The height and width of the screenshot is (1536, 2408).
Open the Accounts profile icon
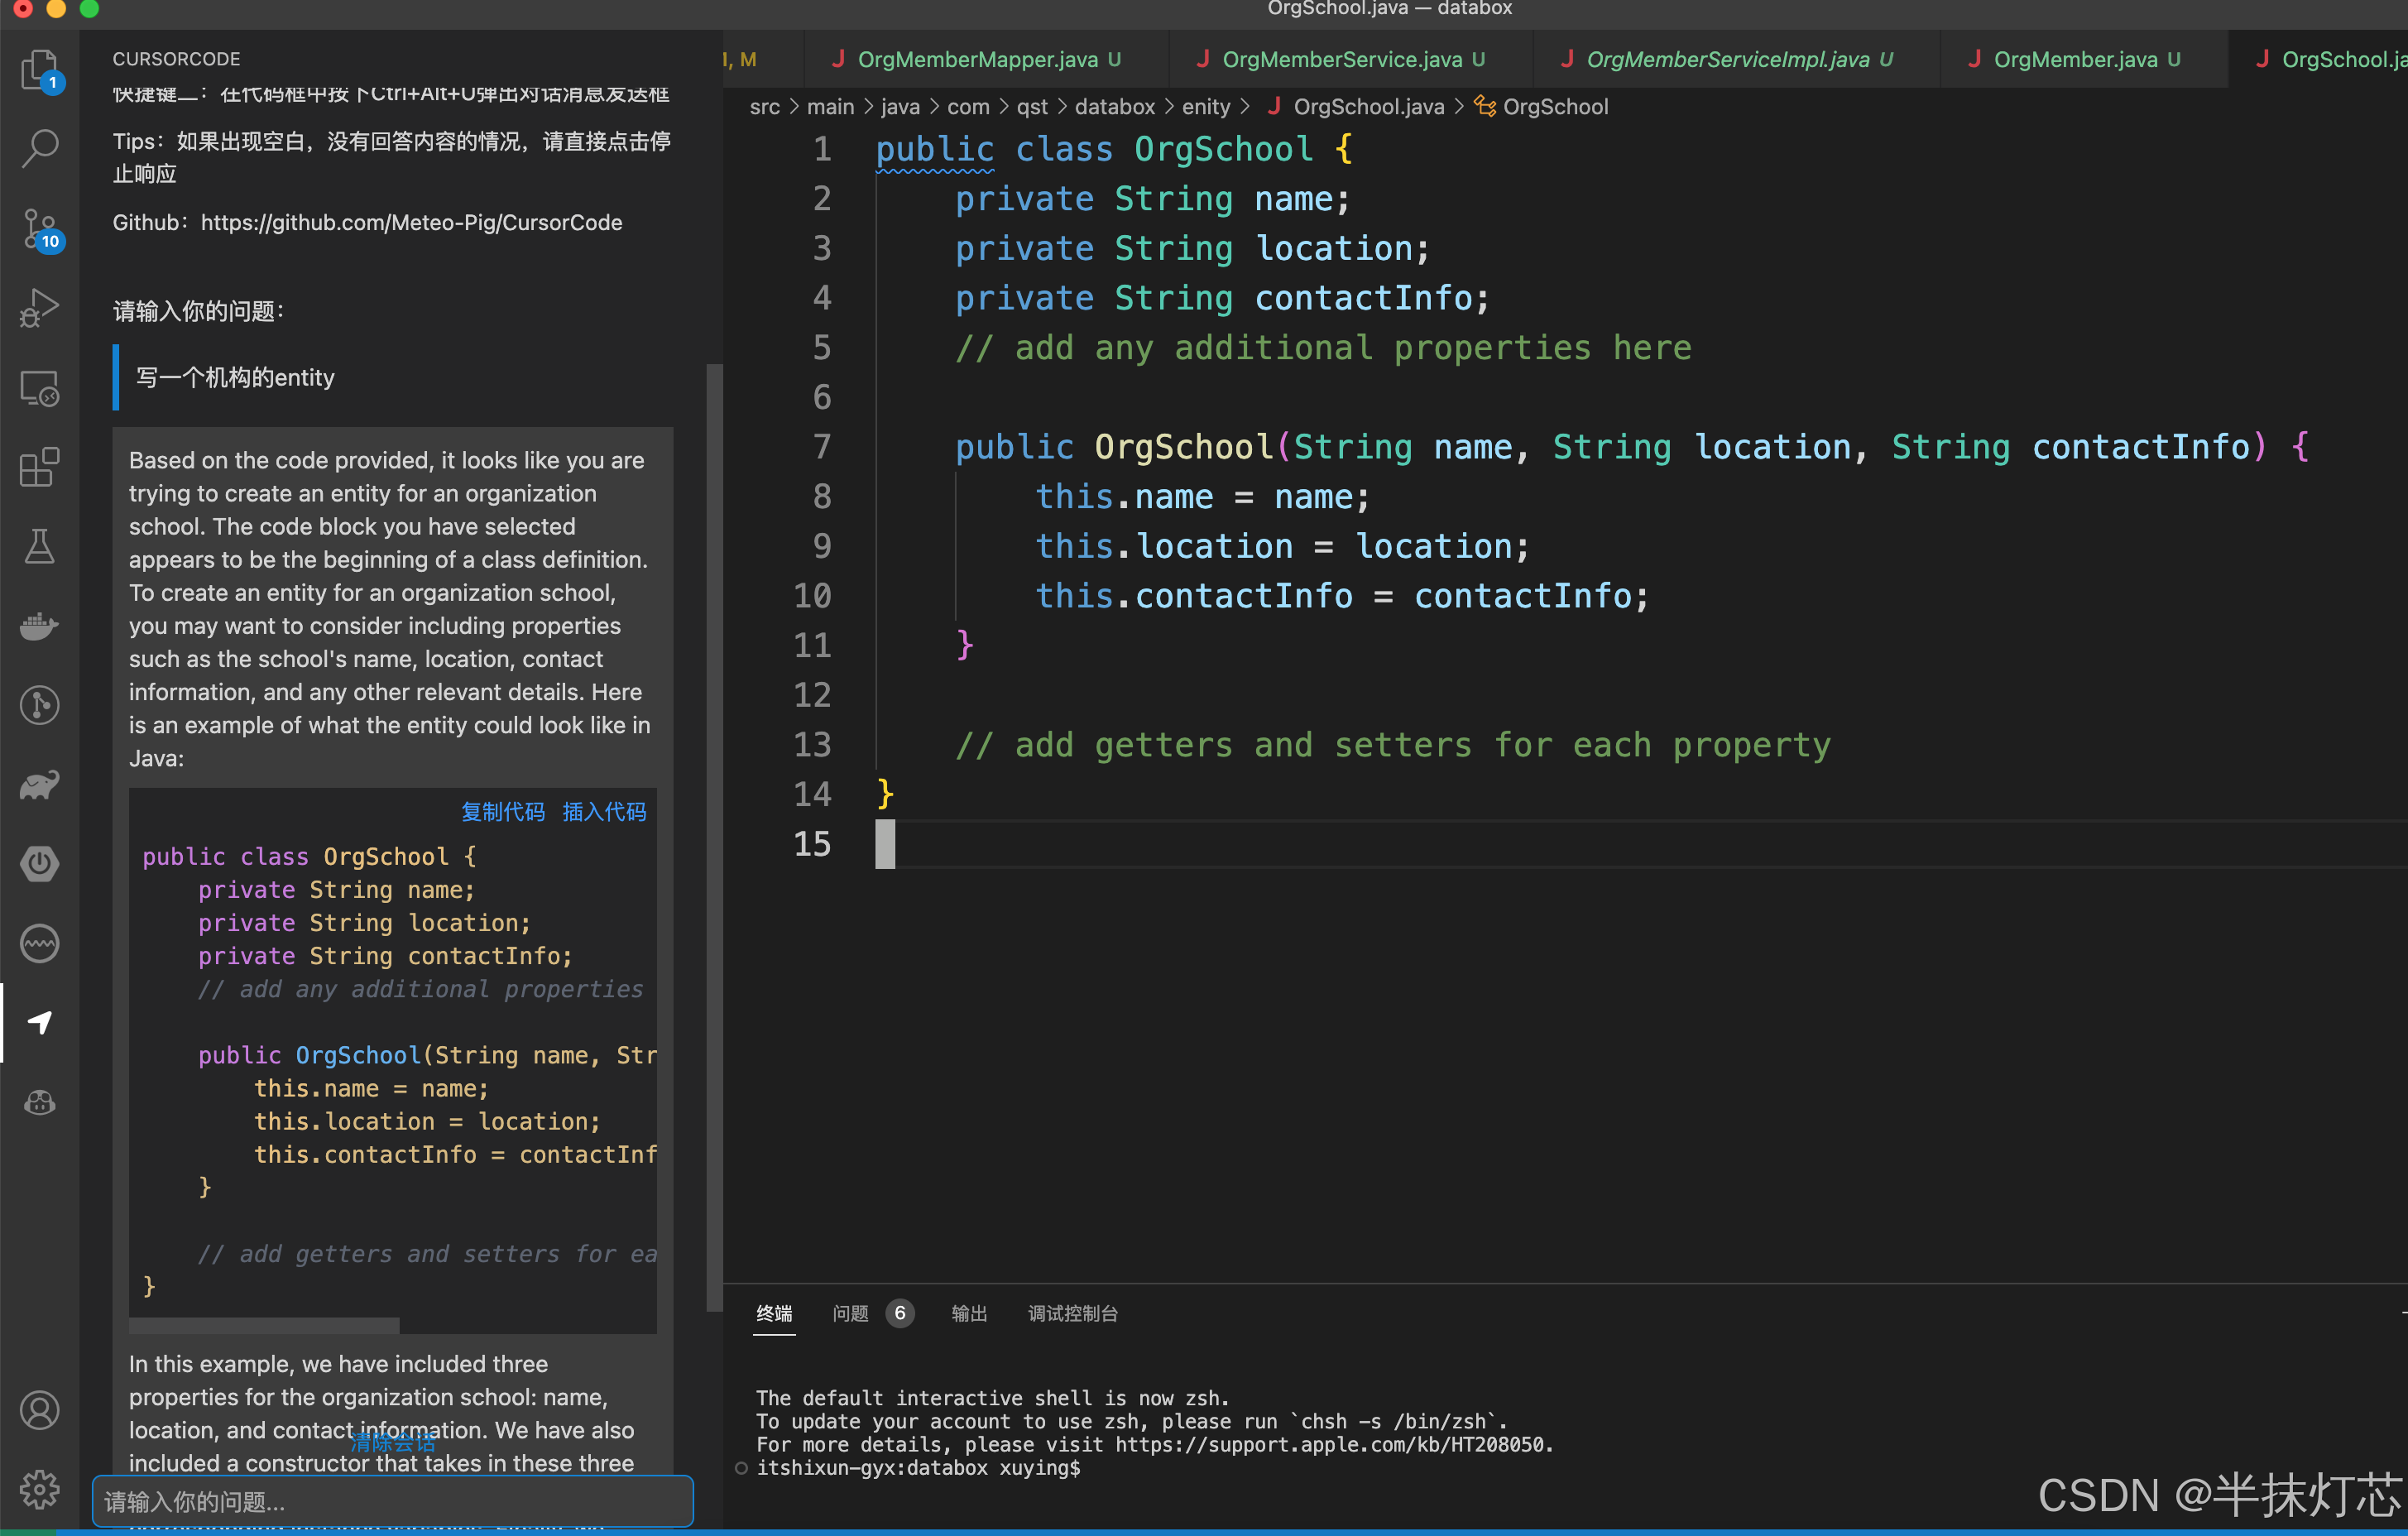pos(39,1410)
